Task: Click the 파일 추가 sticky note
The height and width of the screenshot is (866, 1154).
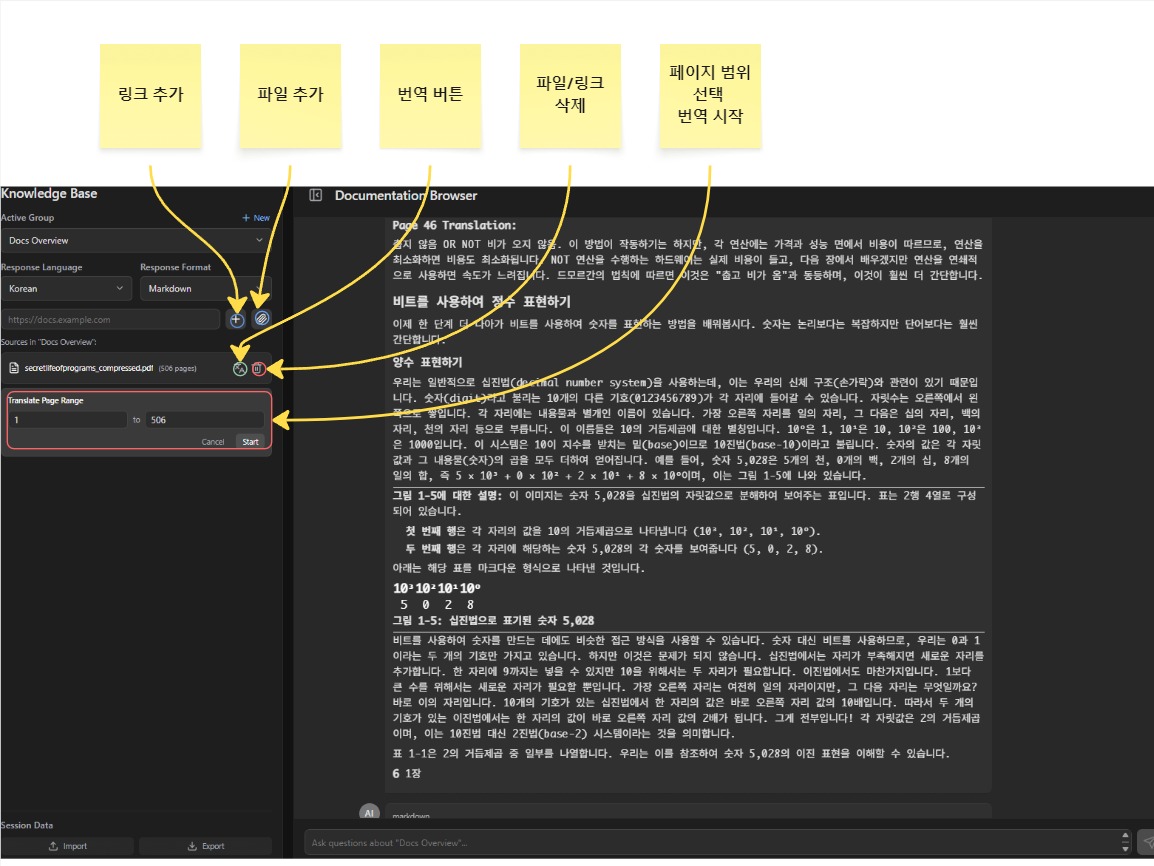Action: (x=291, y=96)
